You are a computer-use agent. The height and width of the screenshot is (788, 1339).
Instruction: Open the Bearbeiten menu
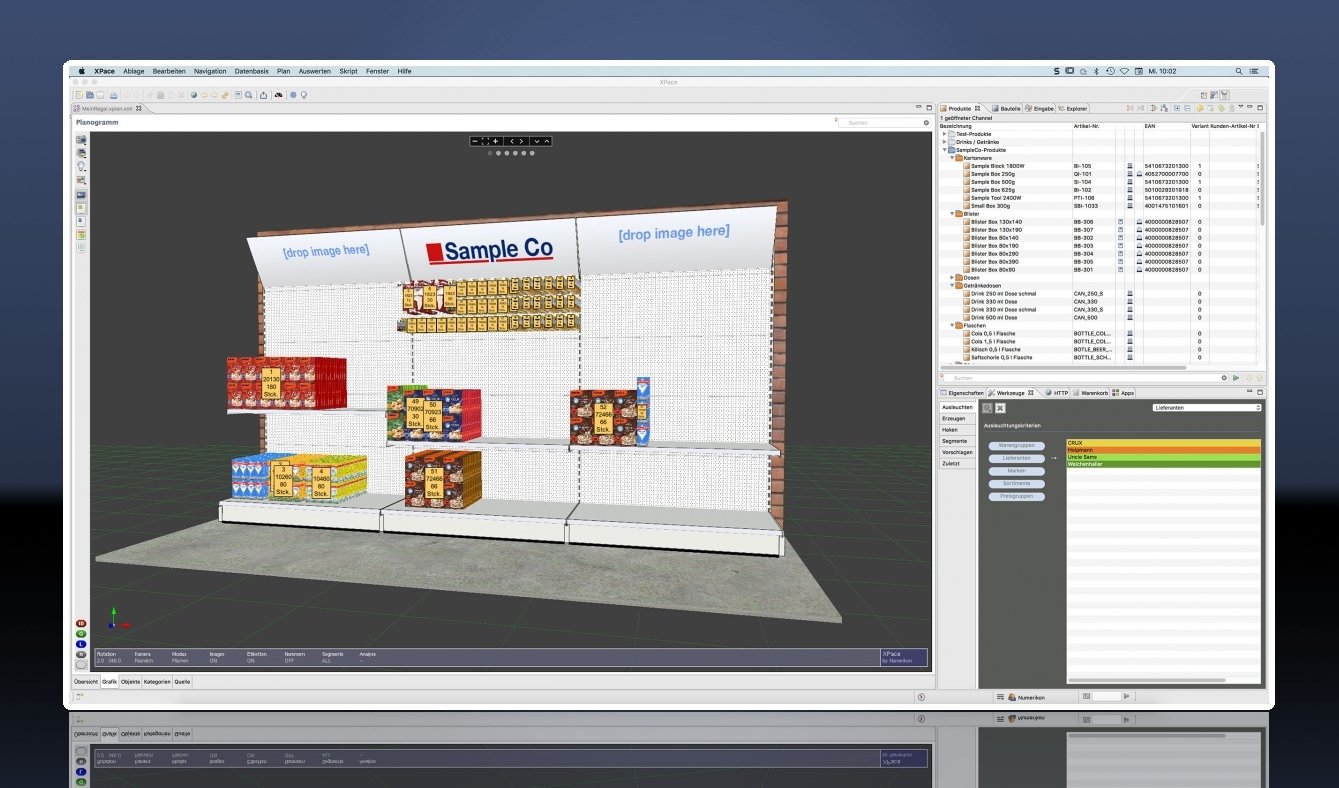[x=170, y=72]
